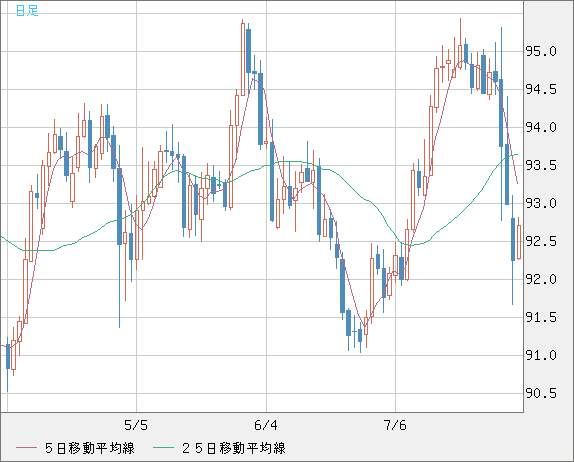Click the 94.0 price axis label

[541, 127]
